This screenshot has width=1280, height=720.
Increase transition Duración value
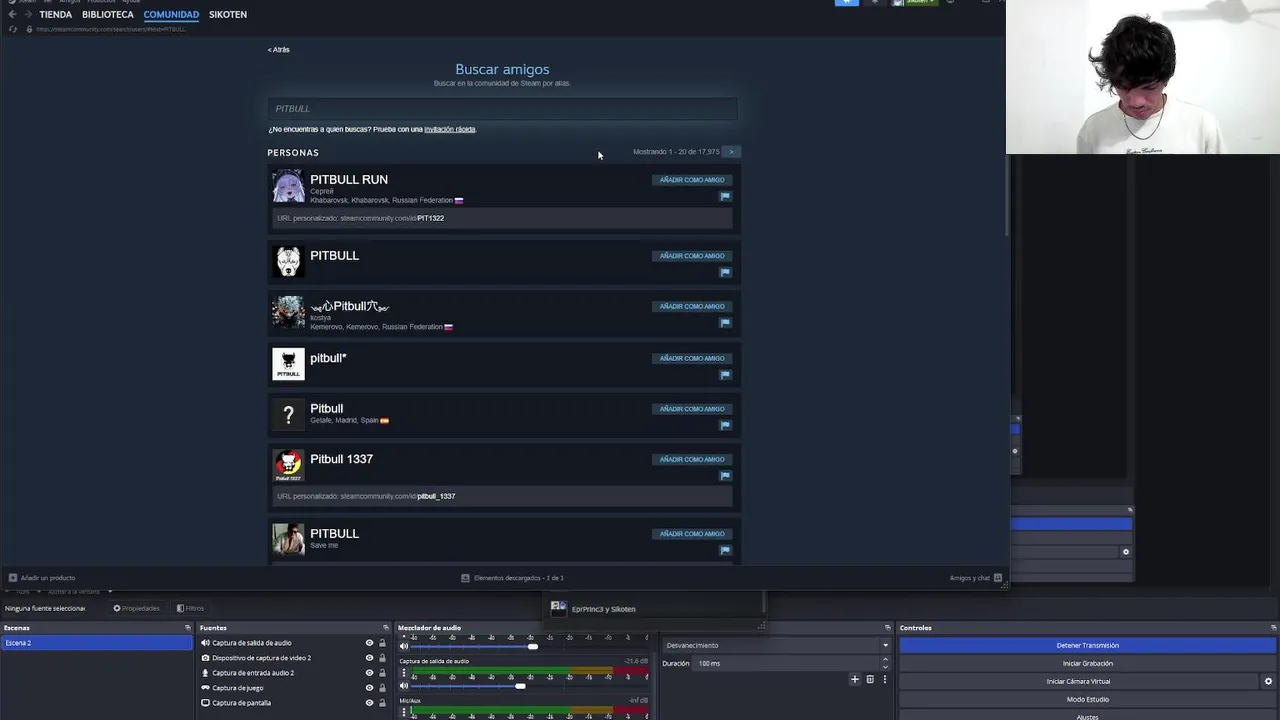tap(885, 660)
